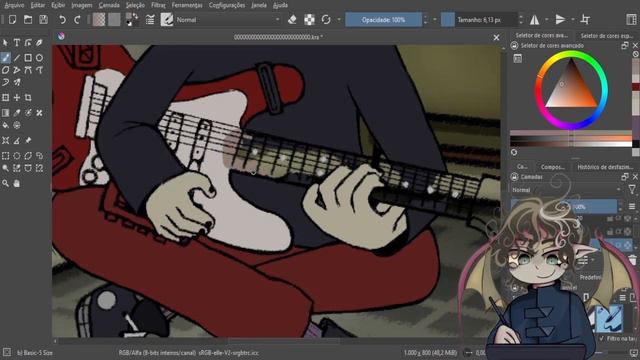Expand vertical mirror options arrow

coord(573,20)
